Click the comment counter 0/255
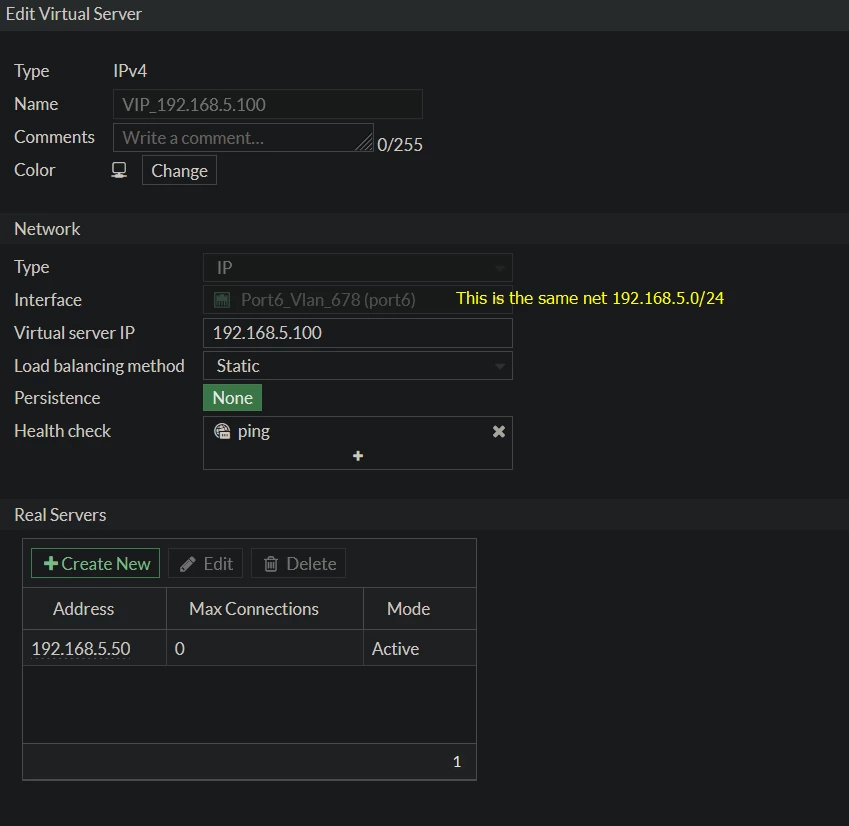849x826 pixels. (400, 145)
